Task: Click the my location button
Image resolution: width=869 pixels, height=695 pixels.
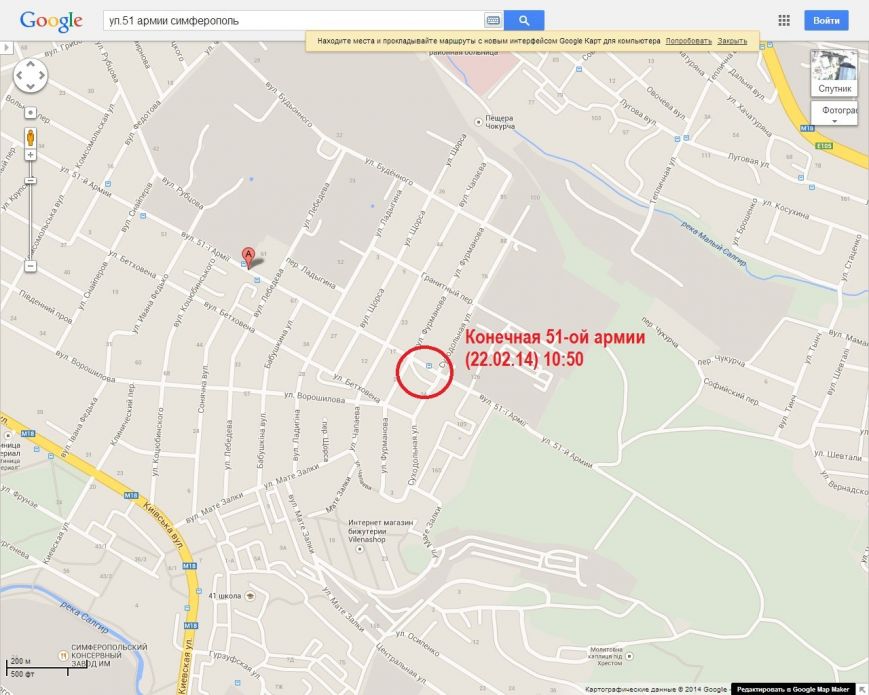Action: pos(30,113)
